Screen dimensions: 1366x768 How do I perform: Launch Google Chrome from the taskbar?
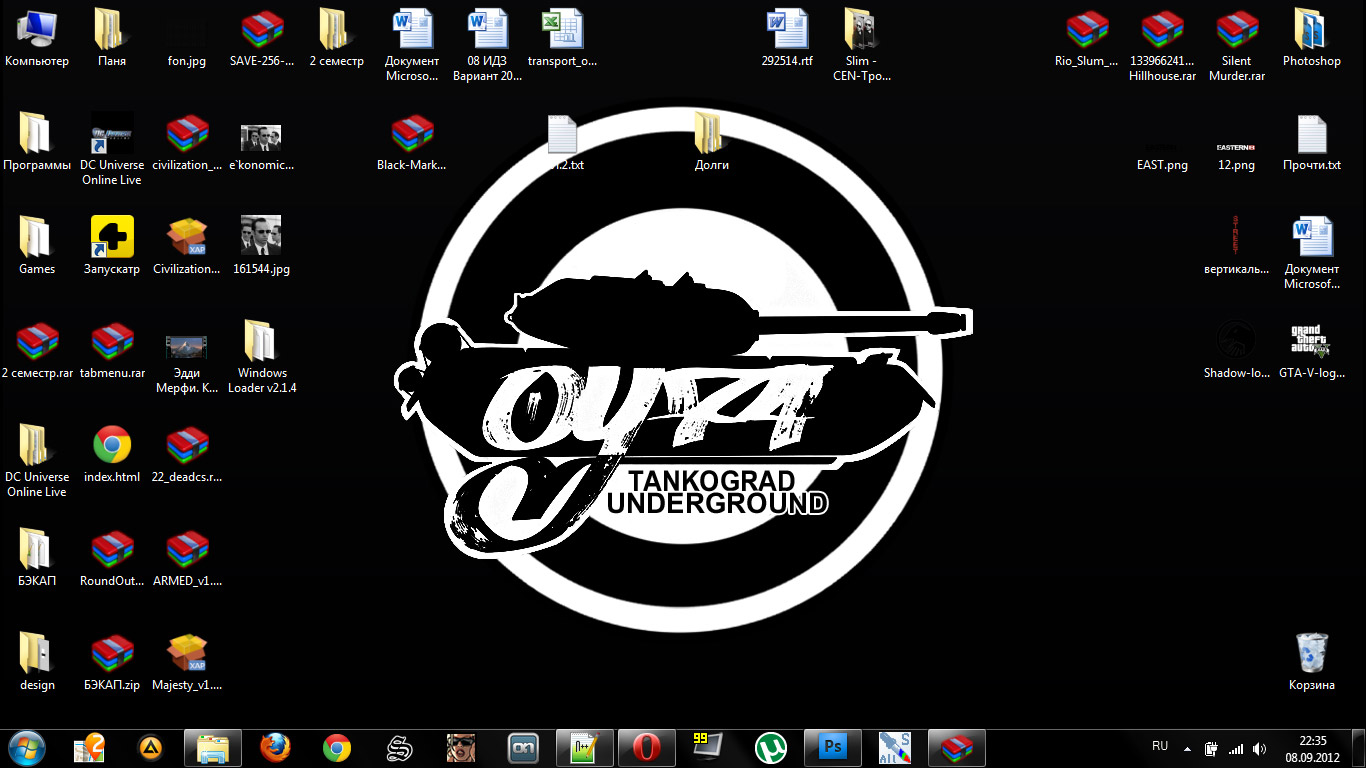coord(337,747)
